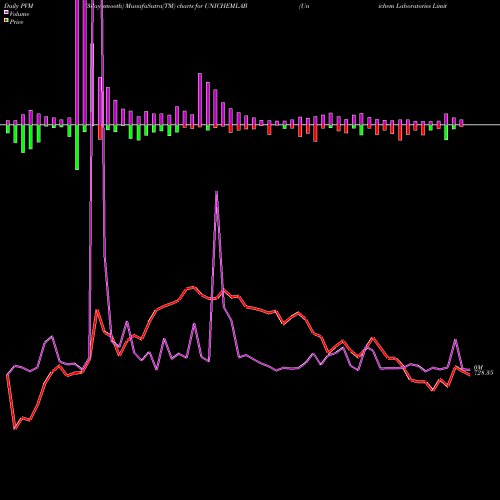This screenshot has height=500, width=500.
Task: Click the "UNICHEMLAB" symbol in the title
Action: [x=225, y=6]
